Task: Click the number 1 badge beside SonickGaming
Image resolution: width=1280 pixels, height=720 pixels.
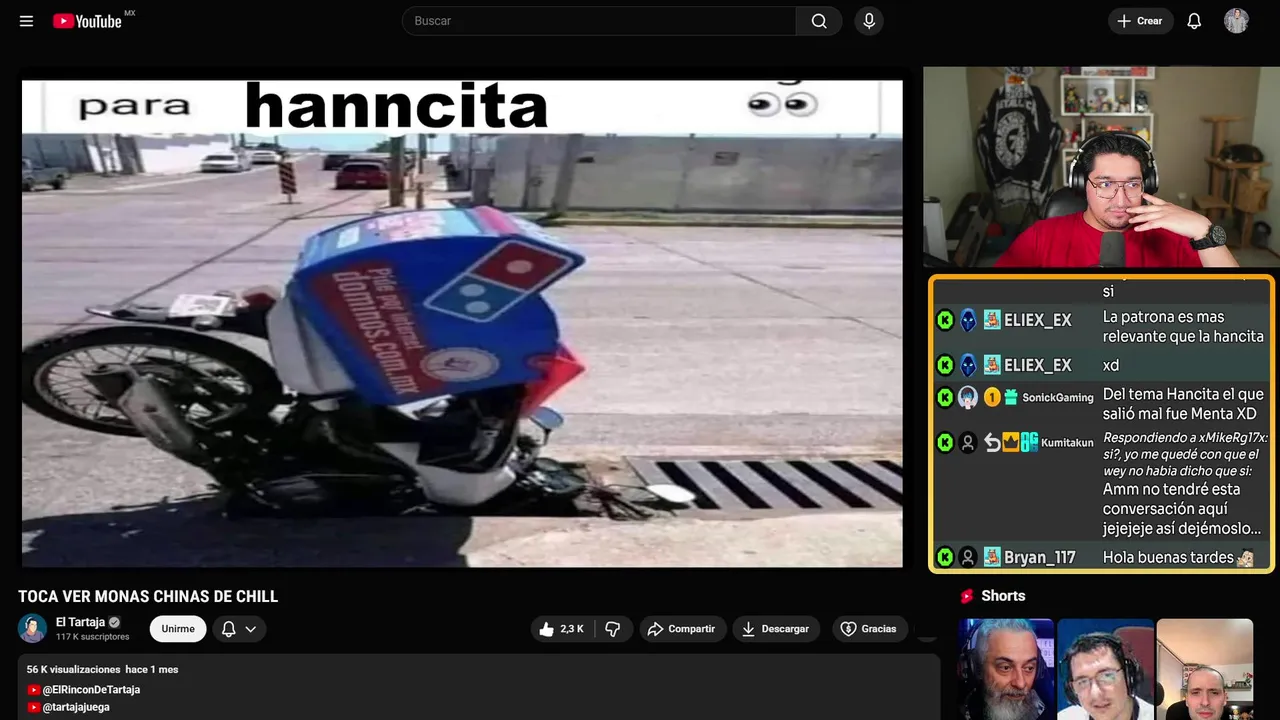Action: coord(992,397)
